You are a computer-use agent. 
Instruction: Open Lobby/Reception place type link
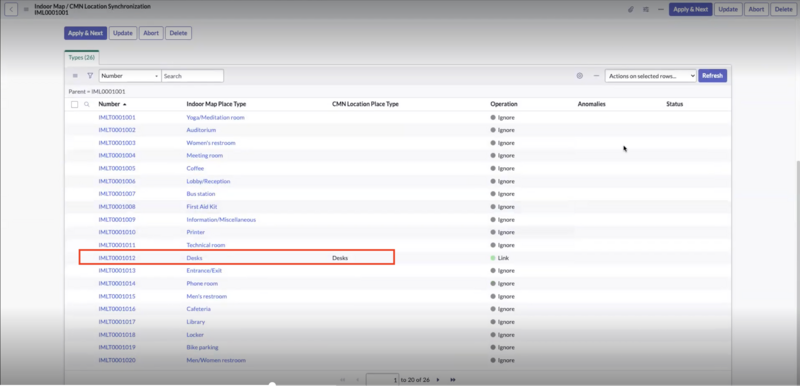[208, 181]
